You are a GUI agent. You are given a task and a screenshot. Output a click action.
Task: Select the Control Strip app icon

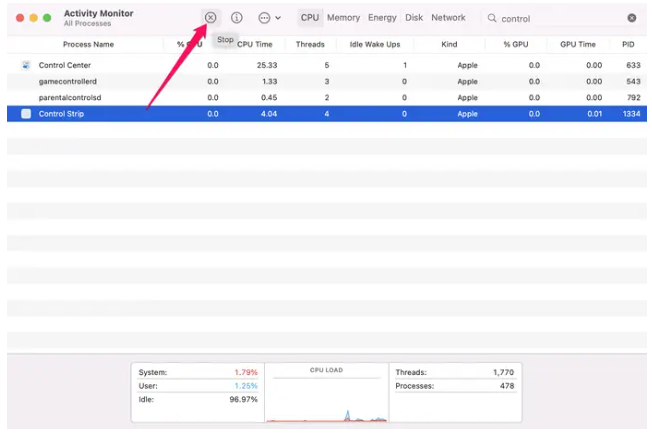tap(26, 114)
